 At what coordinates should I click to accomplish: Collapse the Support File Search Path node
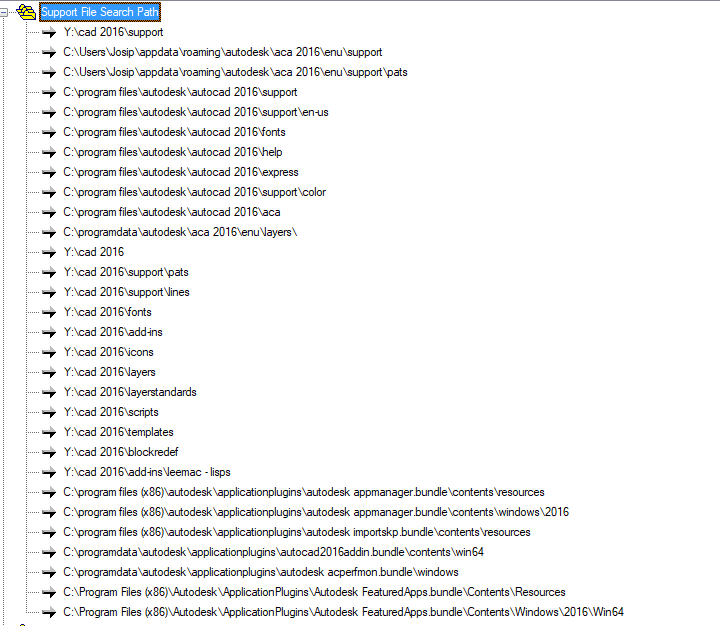3,12
